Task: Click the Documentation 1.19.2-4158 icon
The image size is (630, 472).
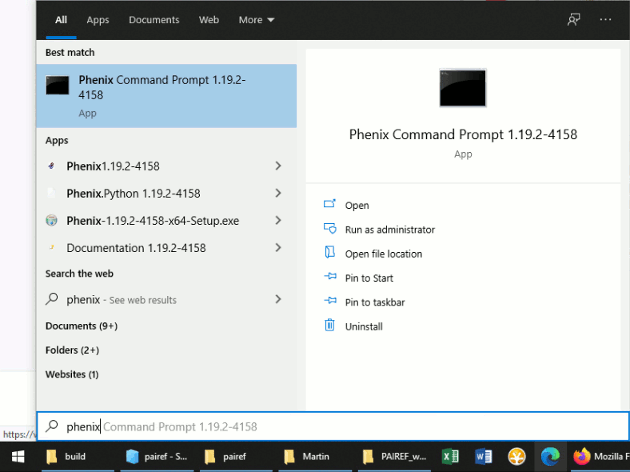Action: pyautogui.click(x=51, y=248)
